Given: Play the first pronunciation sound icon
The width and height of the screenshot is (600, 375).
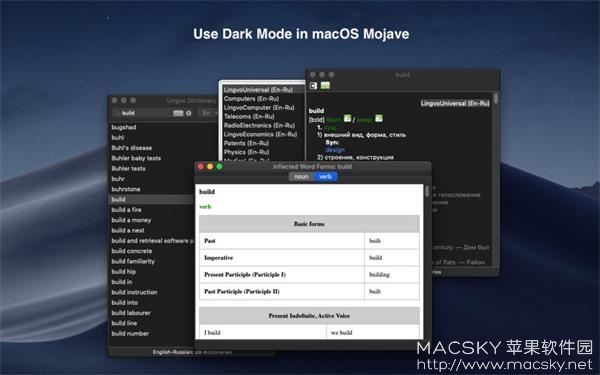Looking at the screenshot, I should point(347,119).
